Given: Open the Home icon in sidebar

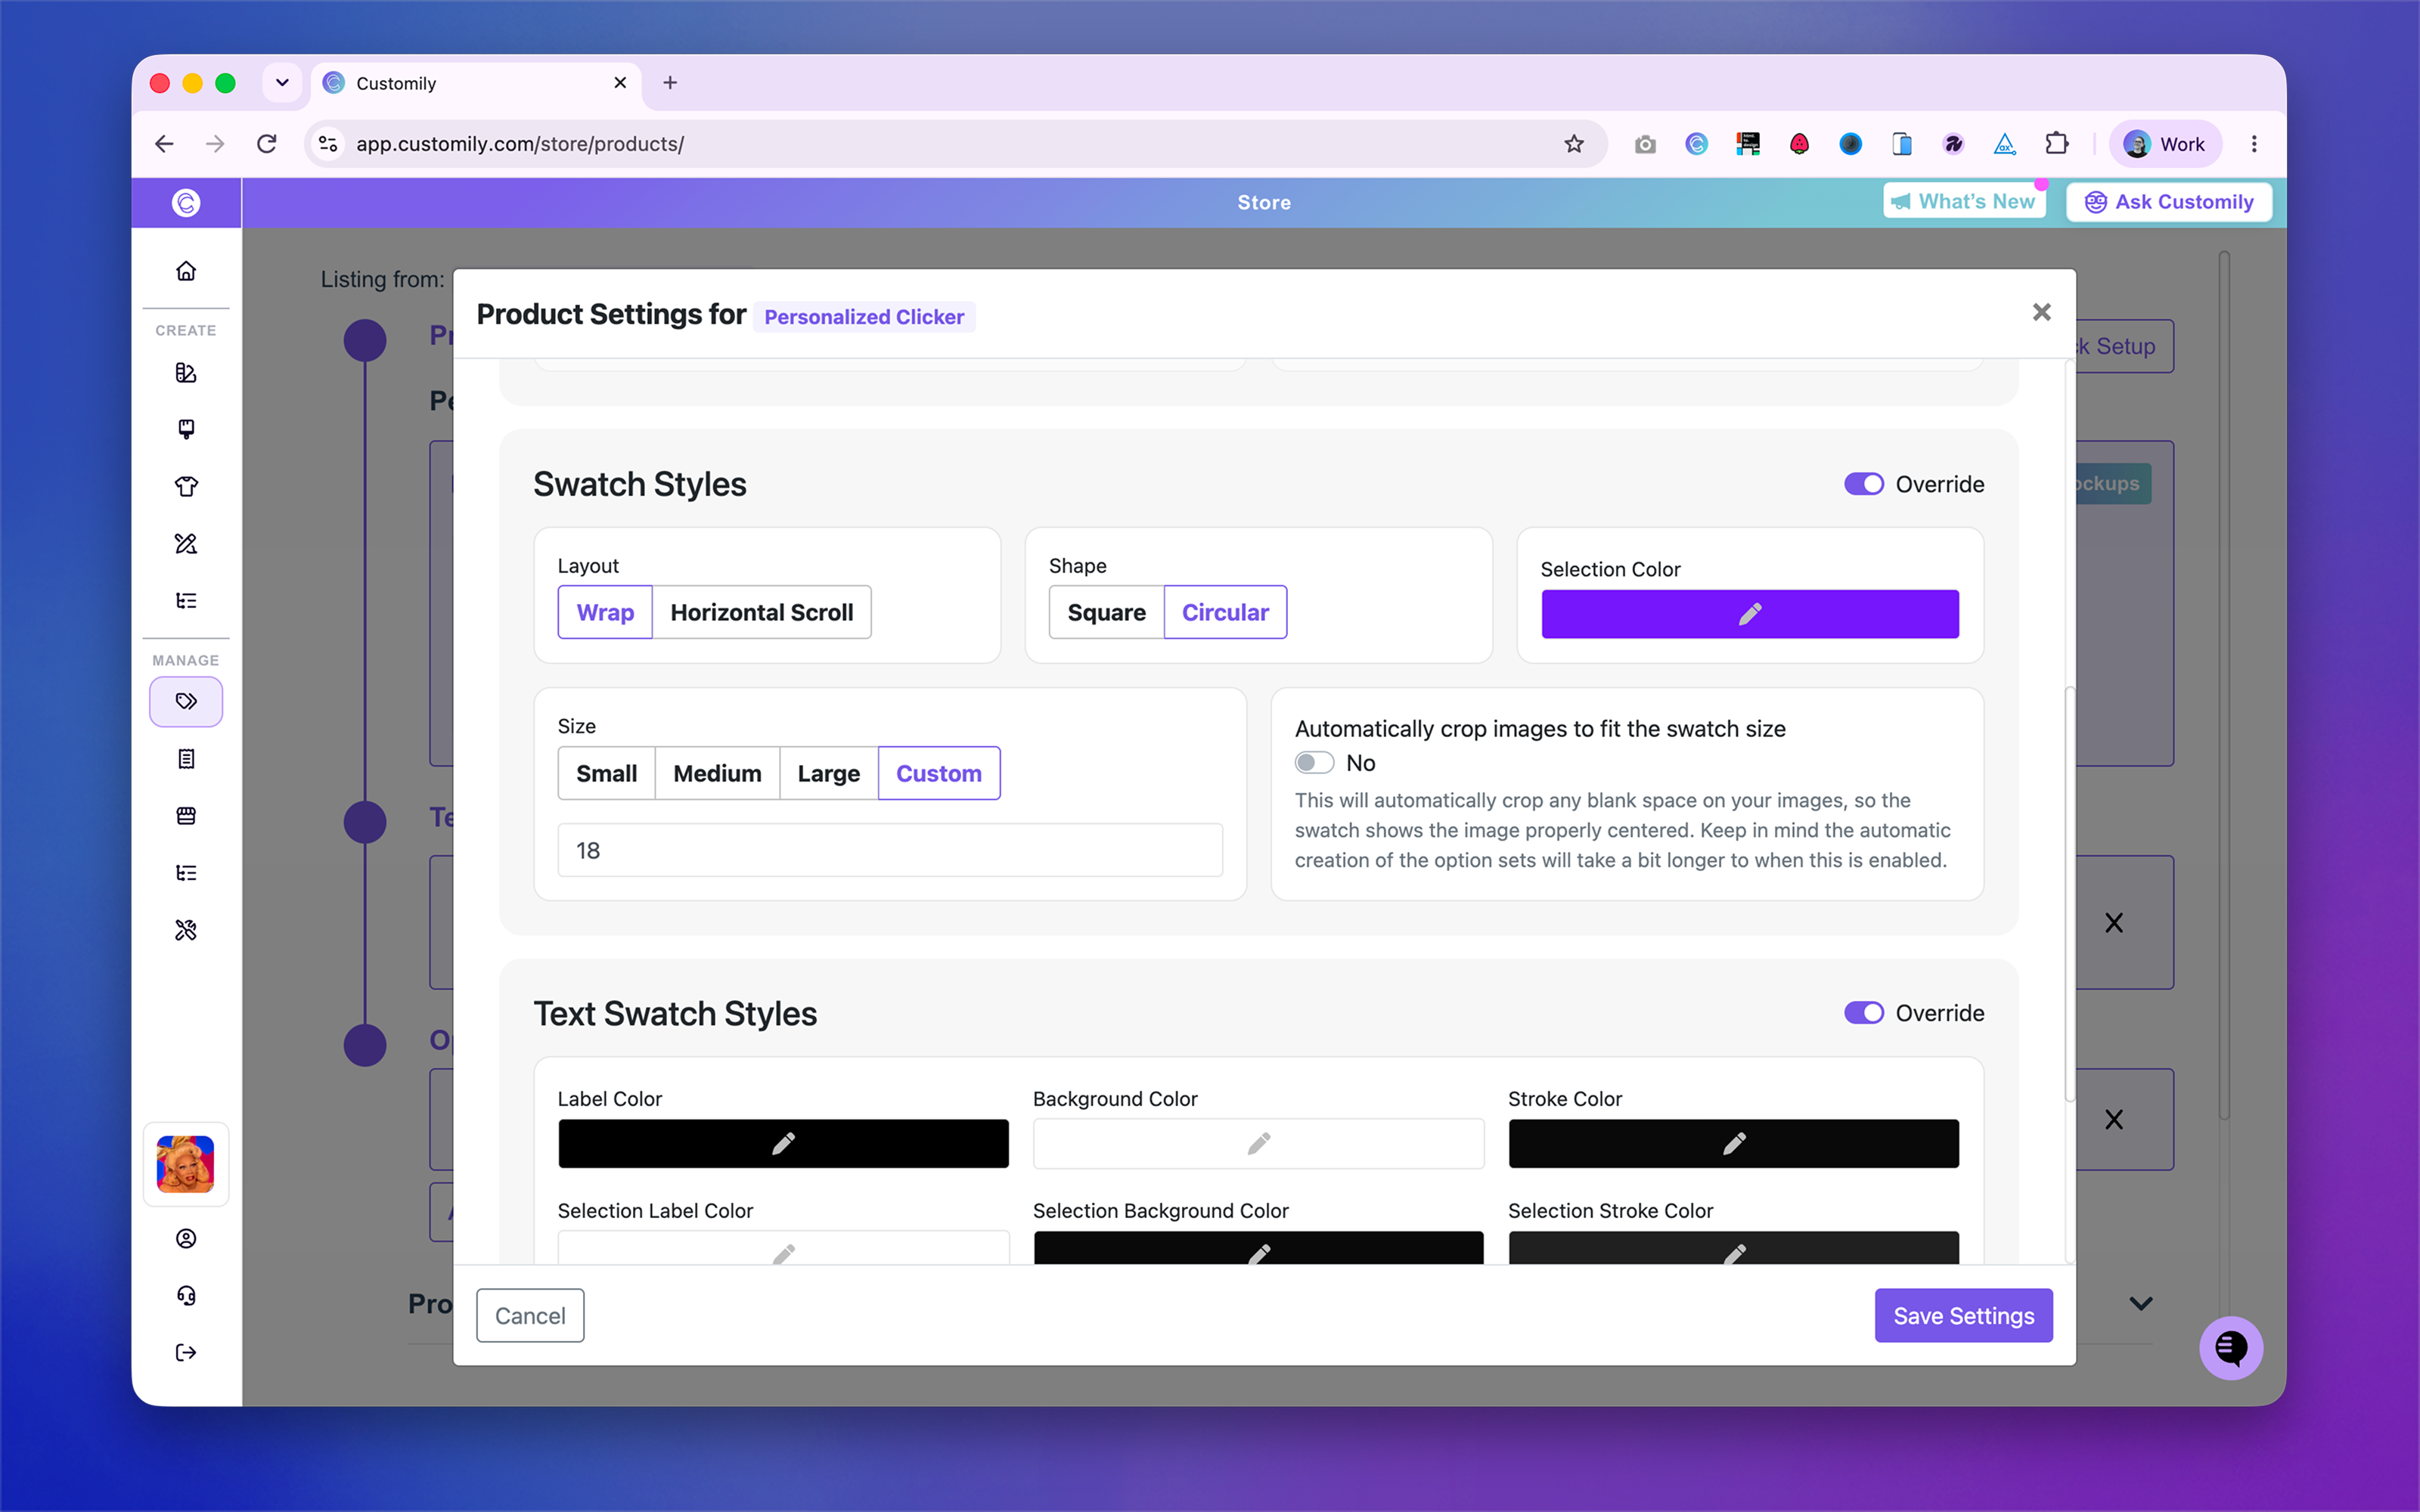Looking at the screenshot, I should (186, 271).
